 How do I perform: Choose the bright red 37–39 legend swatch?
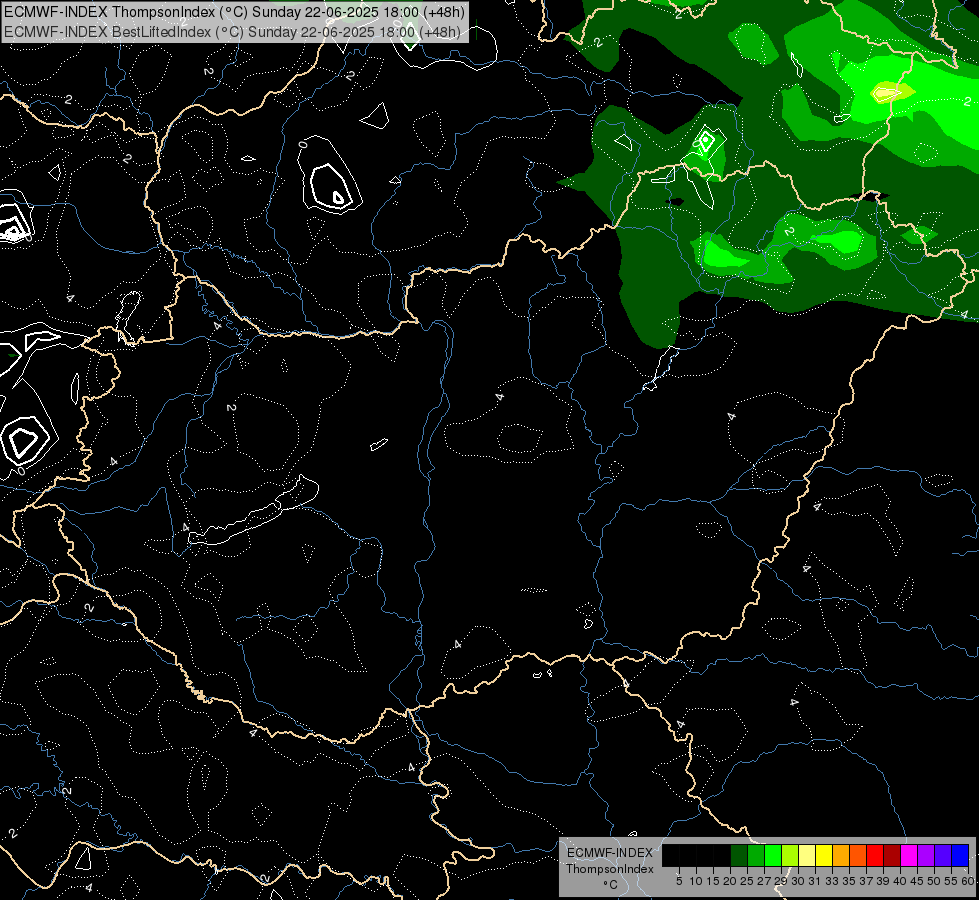(875, 855)
